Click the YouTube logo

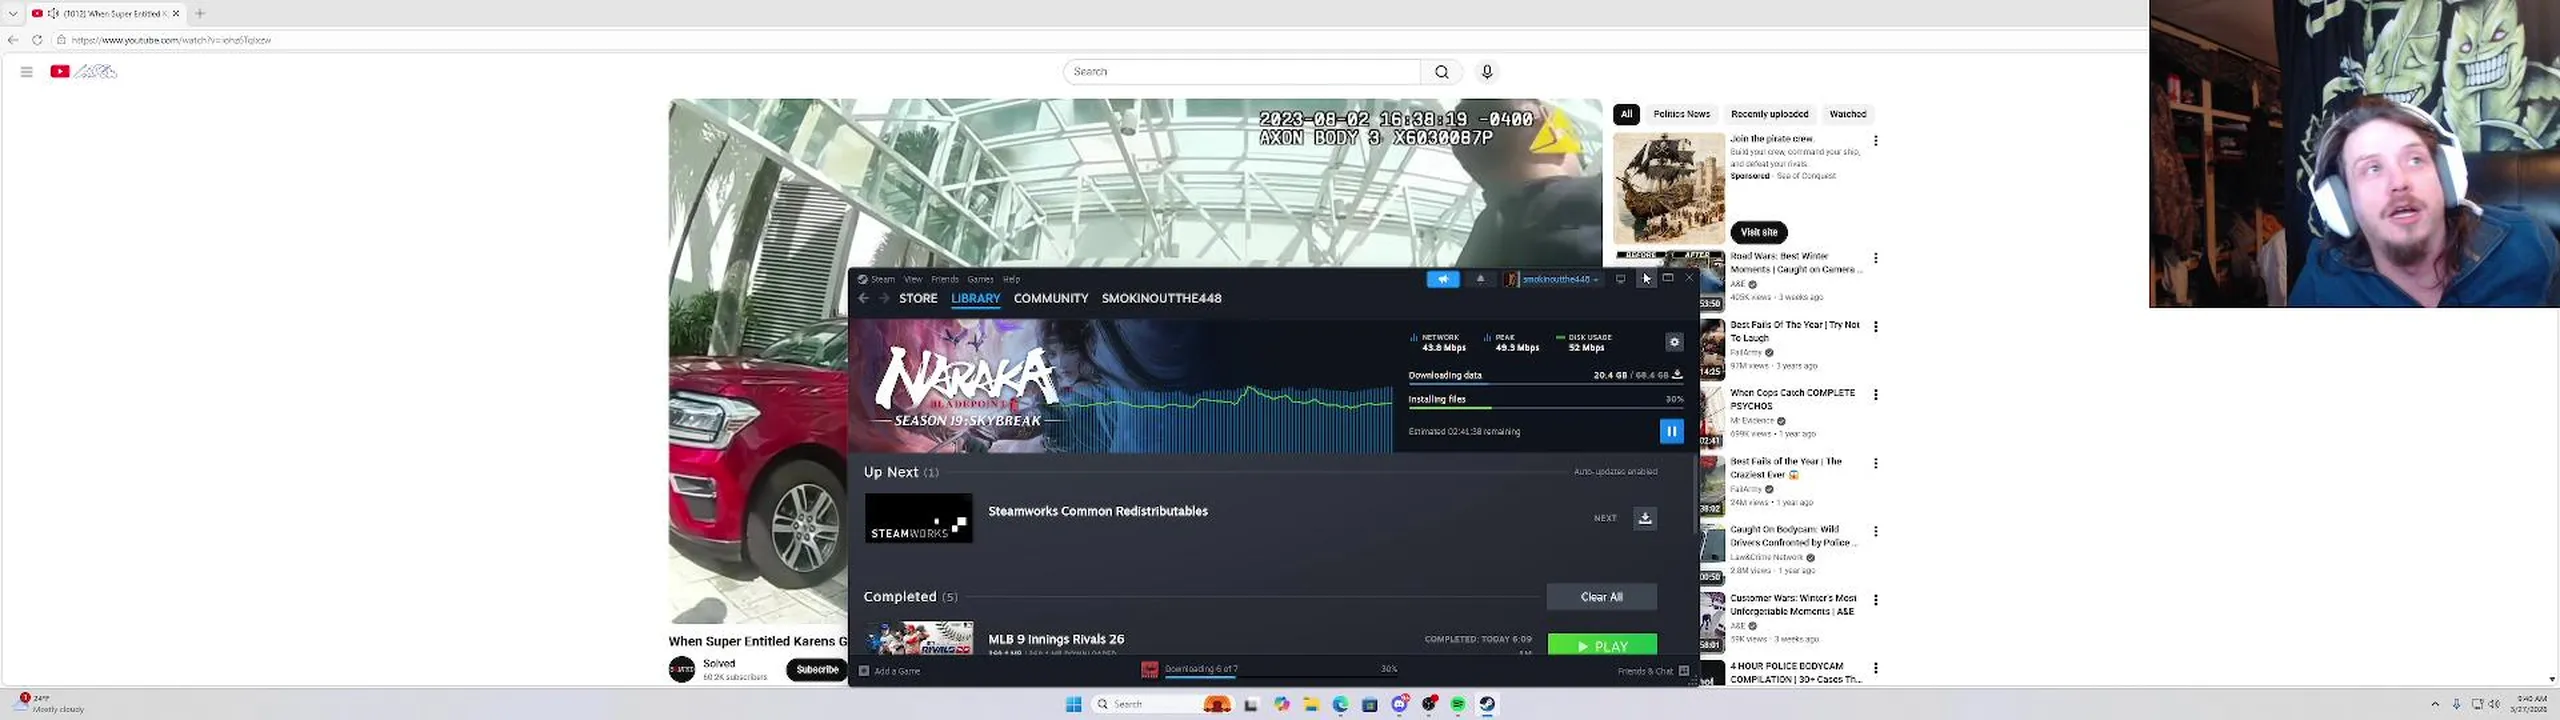click(84, 72)
